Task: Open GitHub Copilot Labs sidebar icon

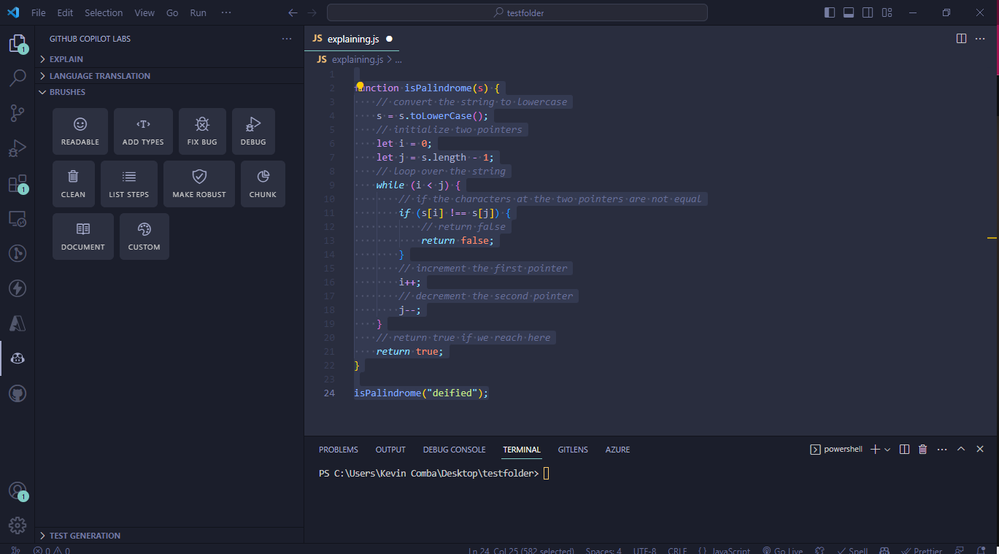Action: 17,358
